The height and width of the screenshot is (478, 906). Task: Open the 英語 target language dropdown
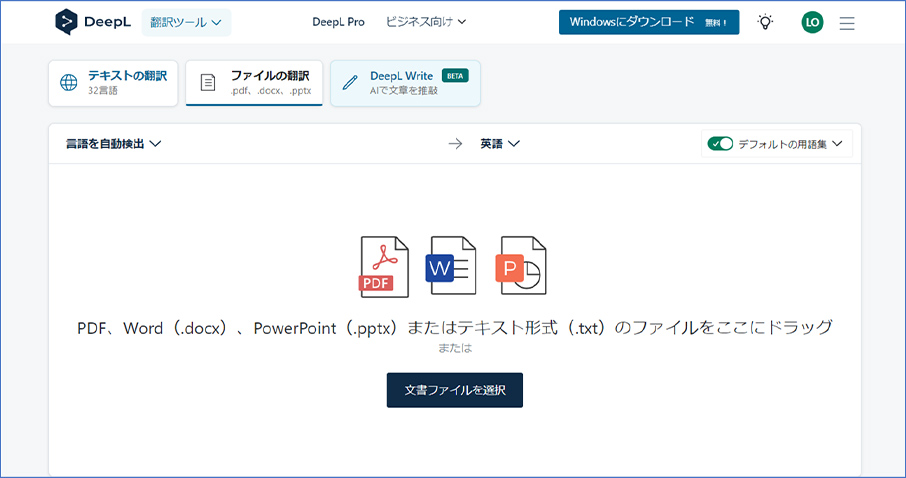[500, 144]
